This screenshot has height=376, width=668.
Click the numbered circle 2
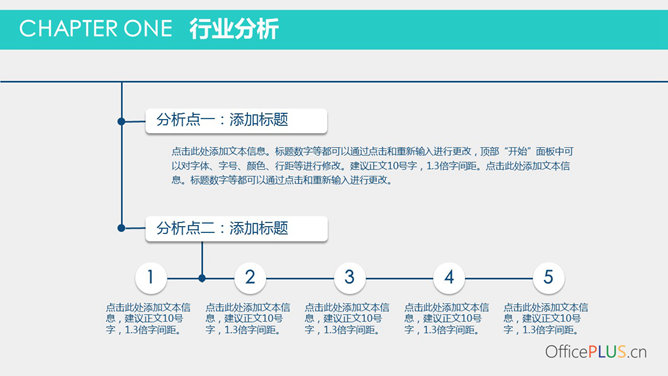pos(250,278)
